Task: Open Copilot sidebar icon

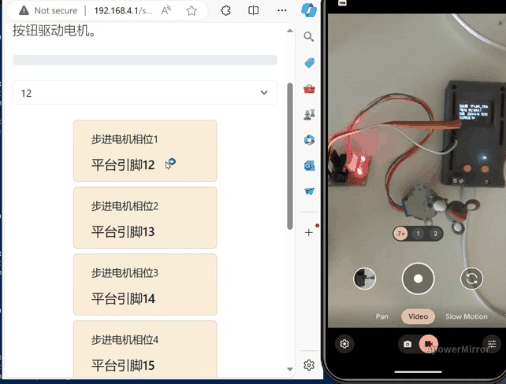Action: 309,10
